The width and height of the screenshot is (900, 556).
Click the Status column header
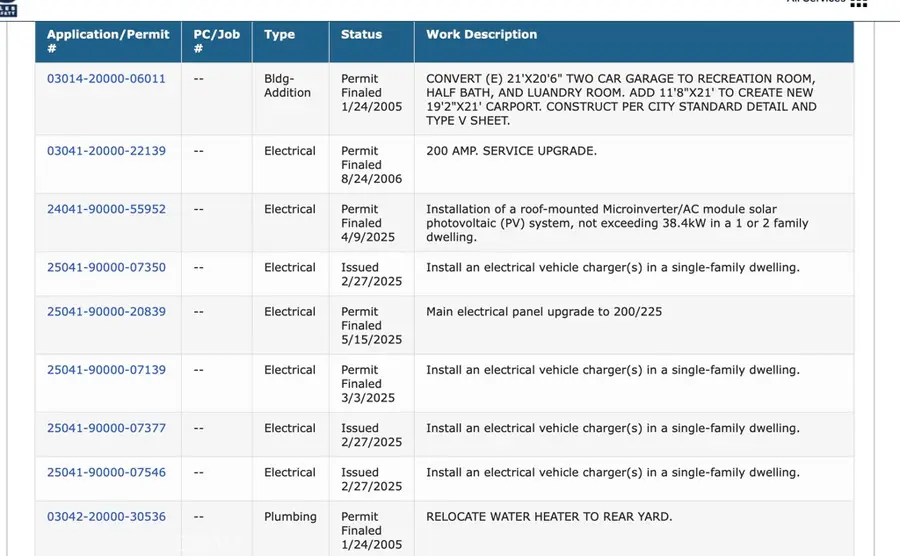[x=361, y=34]
